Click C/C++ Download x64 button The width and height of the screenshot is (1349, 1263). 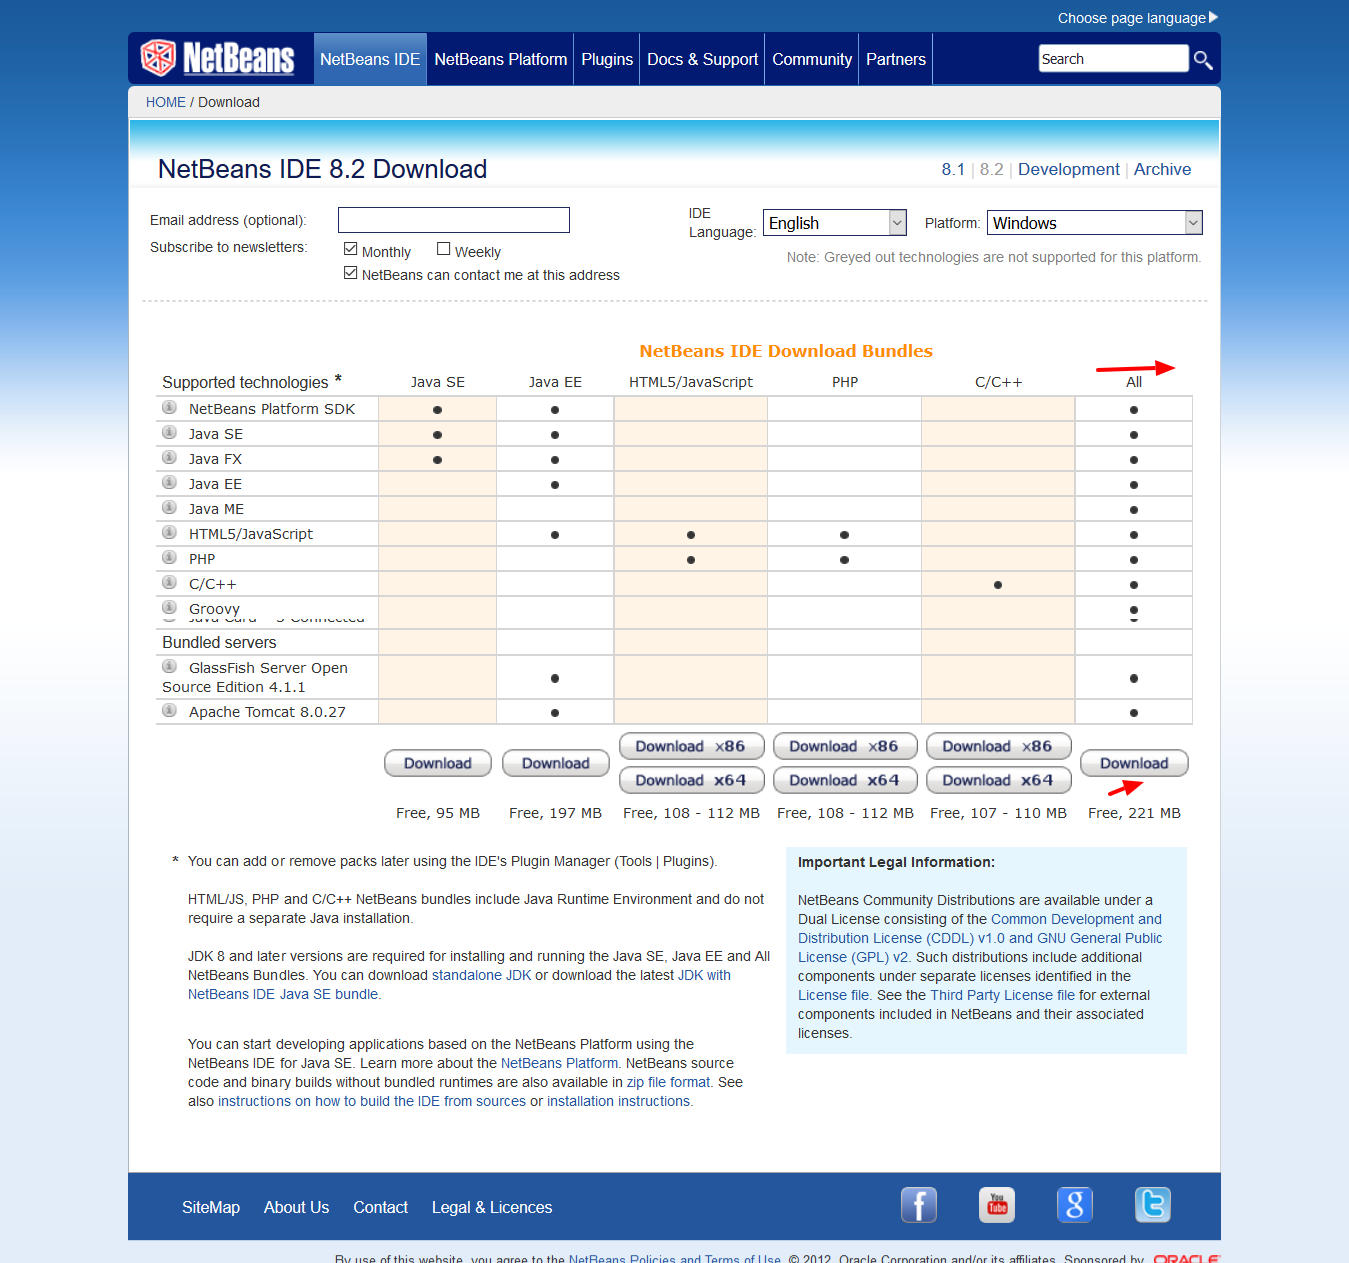(x=998, y=780)
